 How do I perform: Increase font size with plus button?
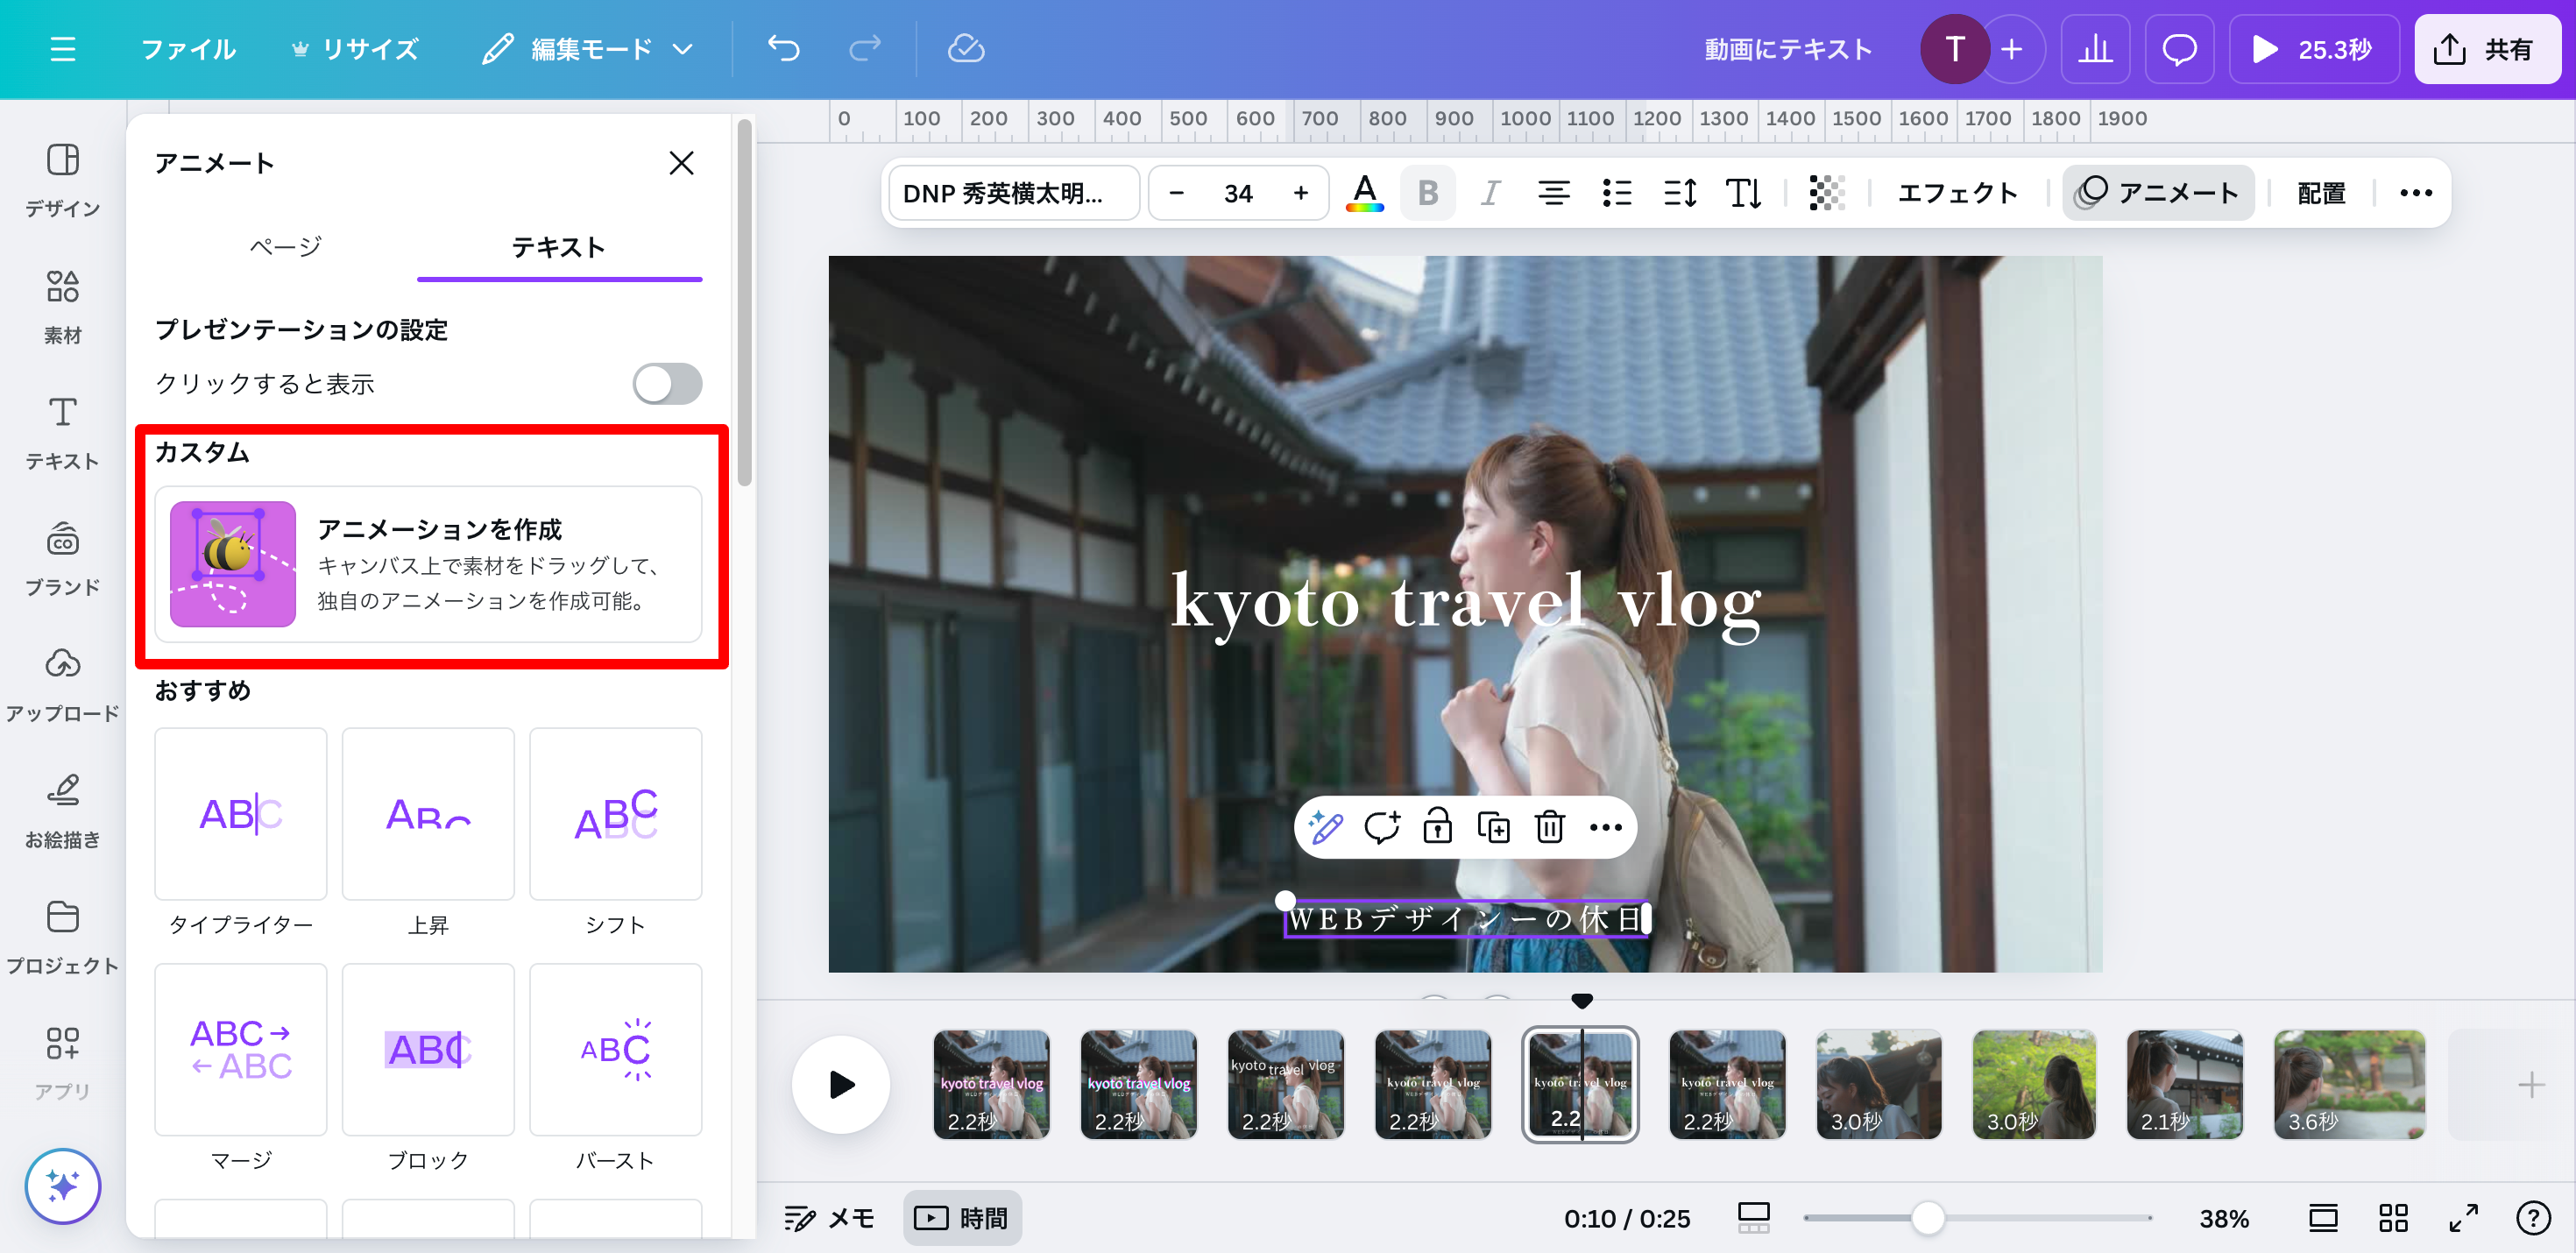pyautogui.click(x=1300, y=193)
